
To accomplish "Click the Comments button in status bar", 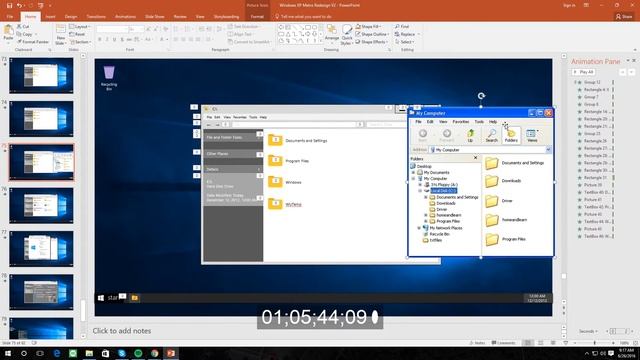I will click(503, 343).
